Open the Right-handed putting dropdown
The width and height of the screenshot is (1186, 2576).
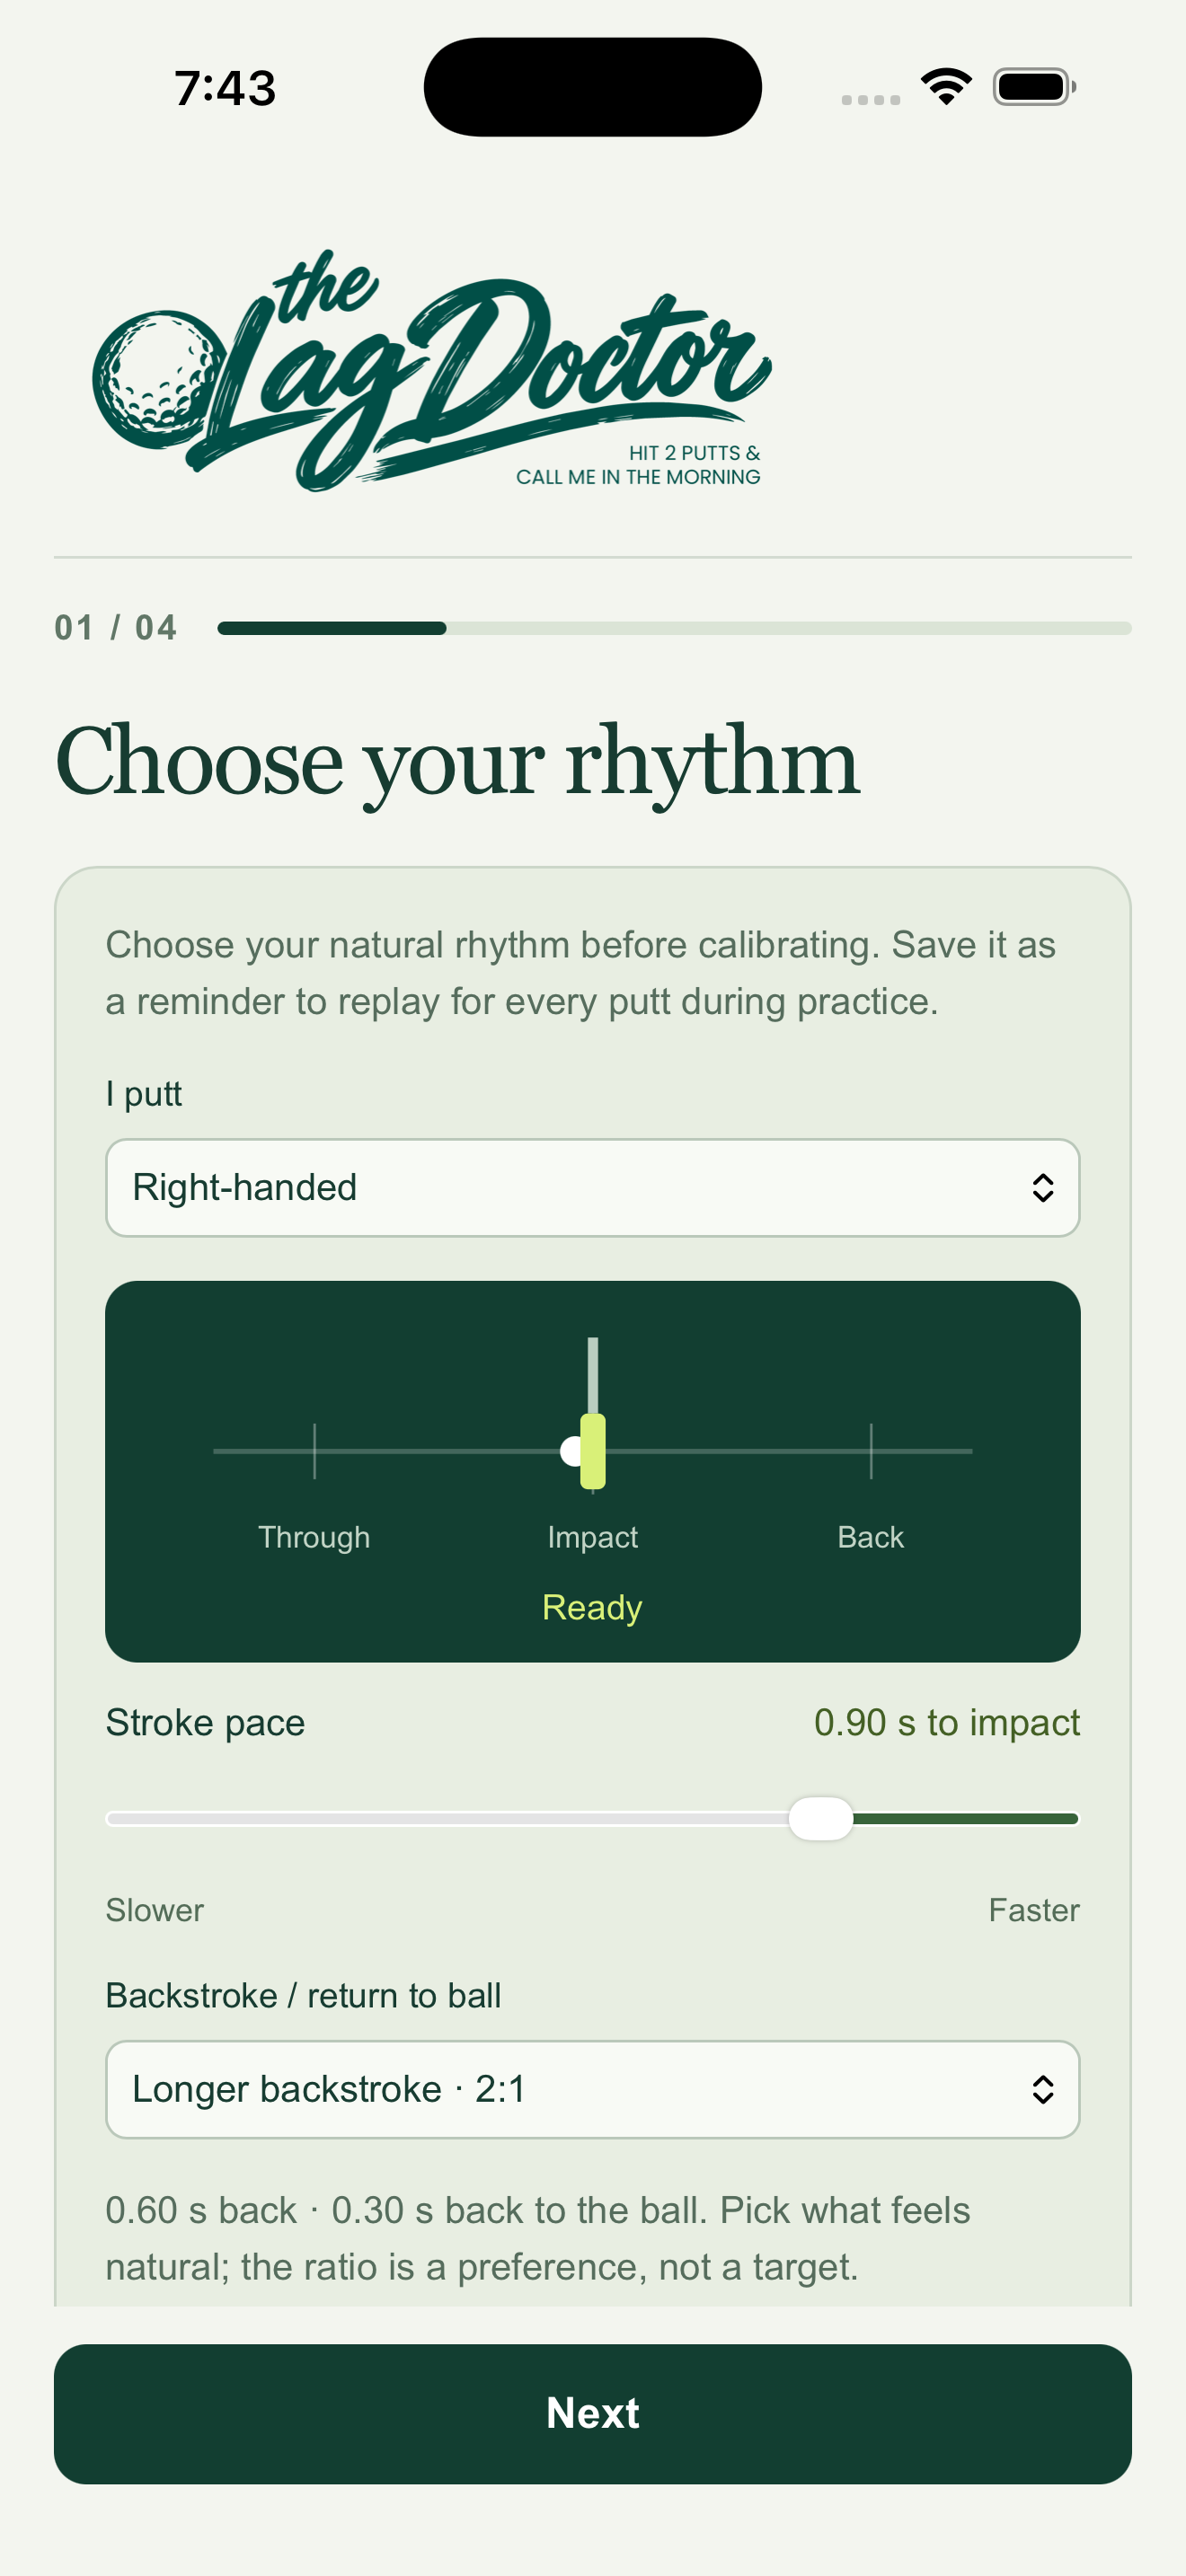coord(593,1188)
